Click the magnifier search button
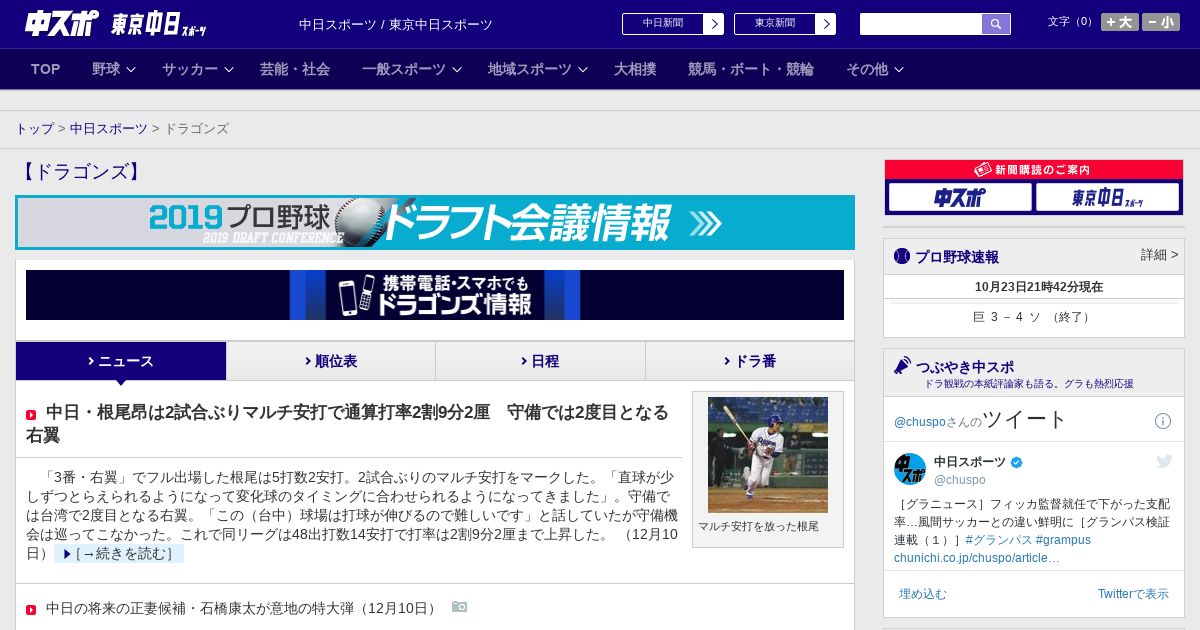 pyautogui.click(x=996, y=24)
